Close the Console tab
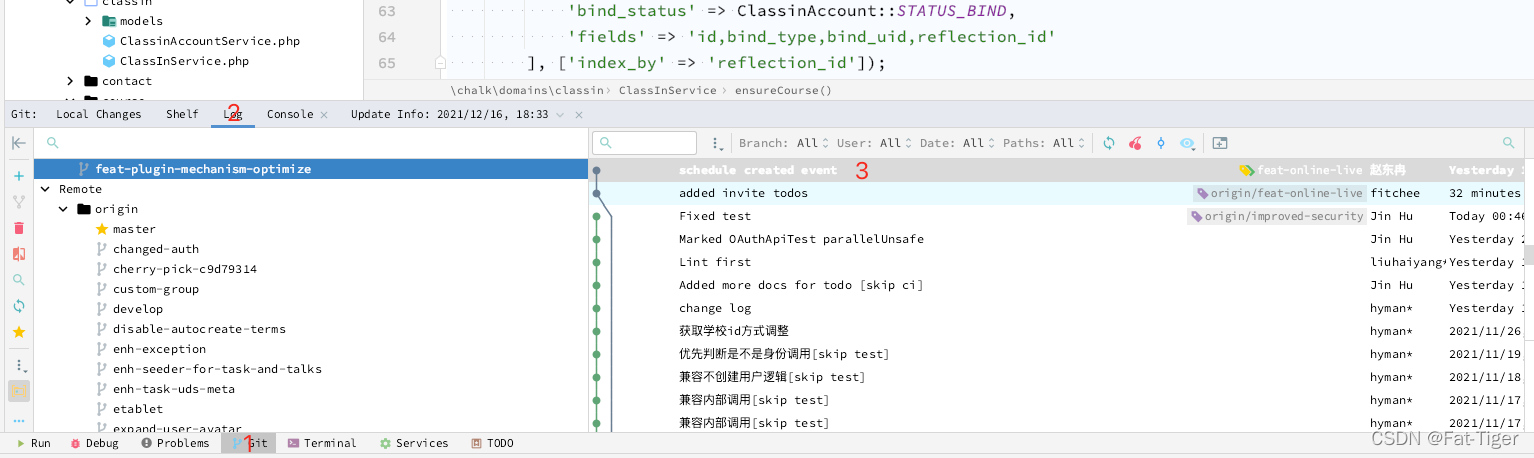This screenshot has height=458, width=1534. pyautogui.click(x=324, y=115)
